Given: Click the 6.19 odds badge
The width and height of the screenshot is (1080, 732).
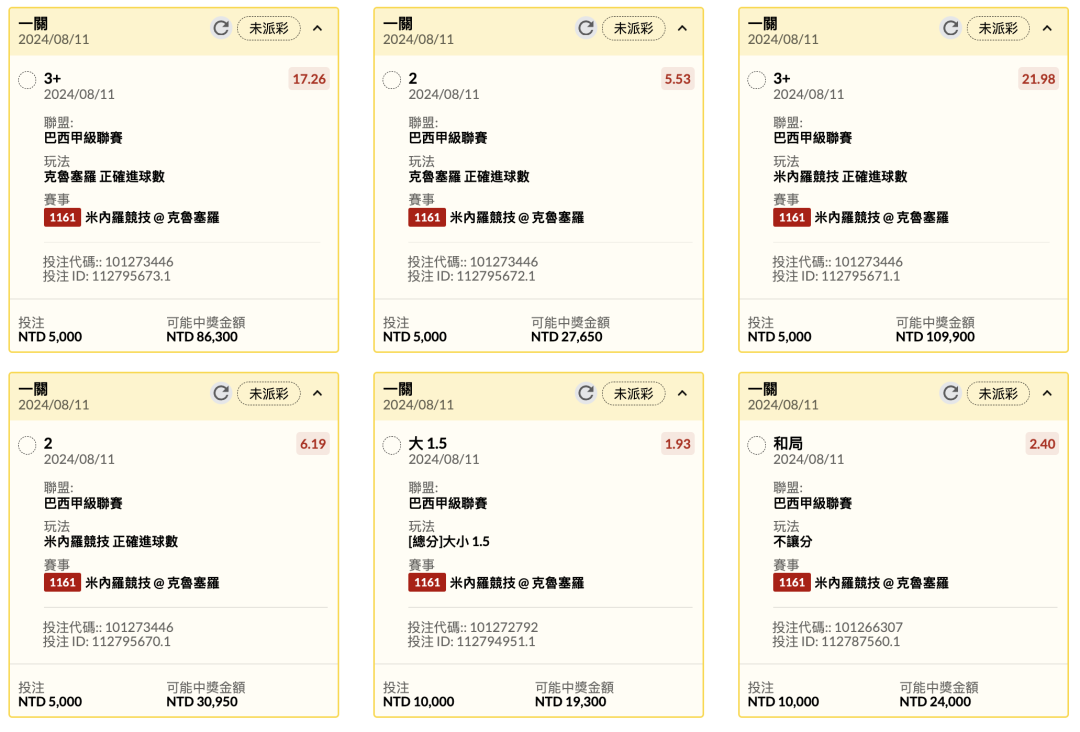Looking at the screenshot, I should 313,444.
